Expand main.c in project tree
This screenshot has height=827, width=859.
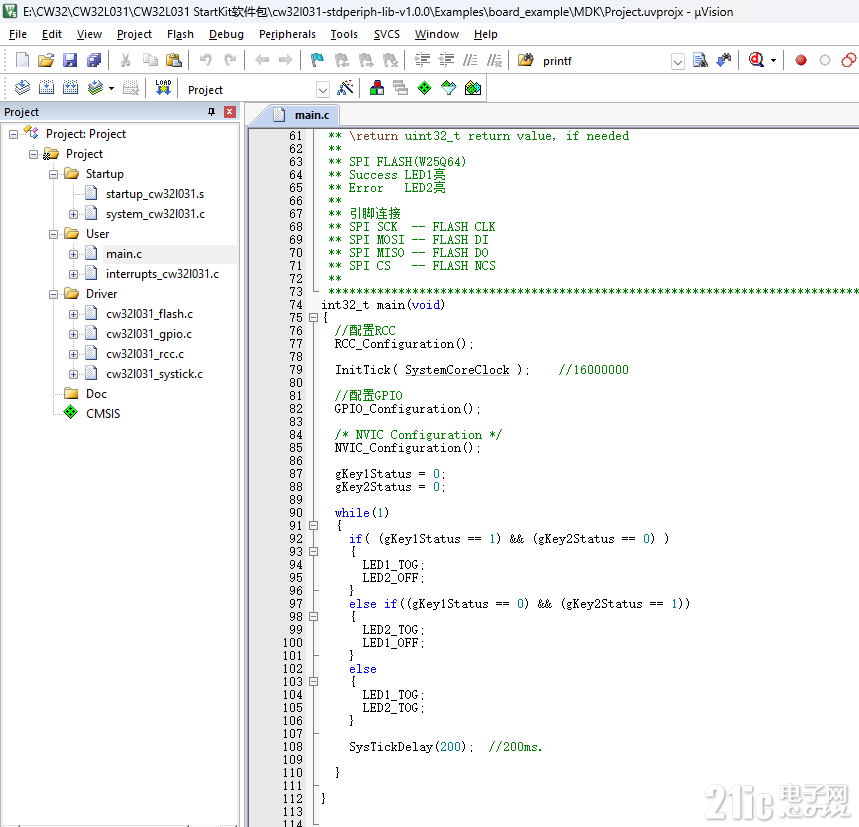click(73, 254)
